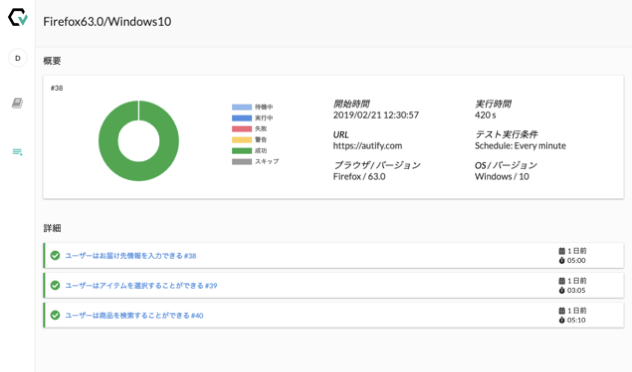Image resolution: width=632 pixels, height=372 pixels.
Task: Click the start time 2019/02/21 12:30:57
Action: tap(376, 115)
